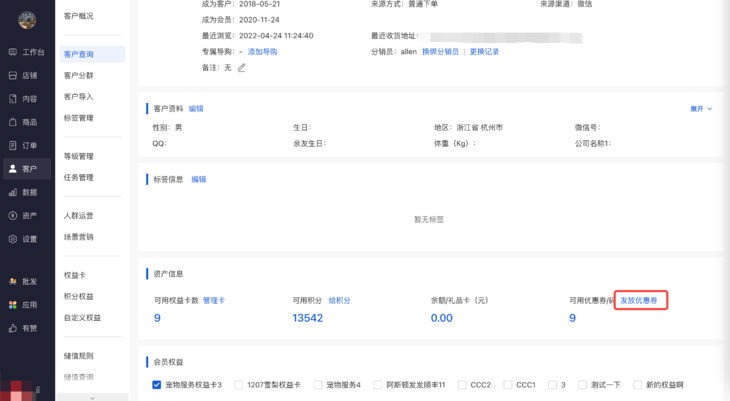Click the pencil icon next to 备注
The height and width of the screenshot is (401, 730).
[241, 68]
